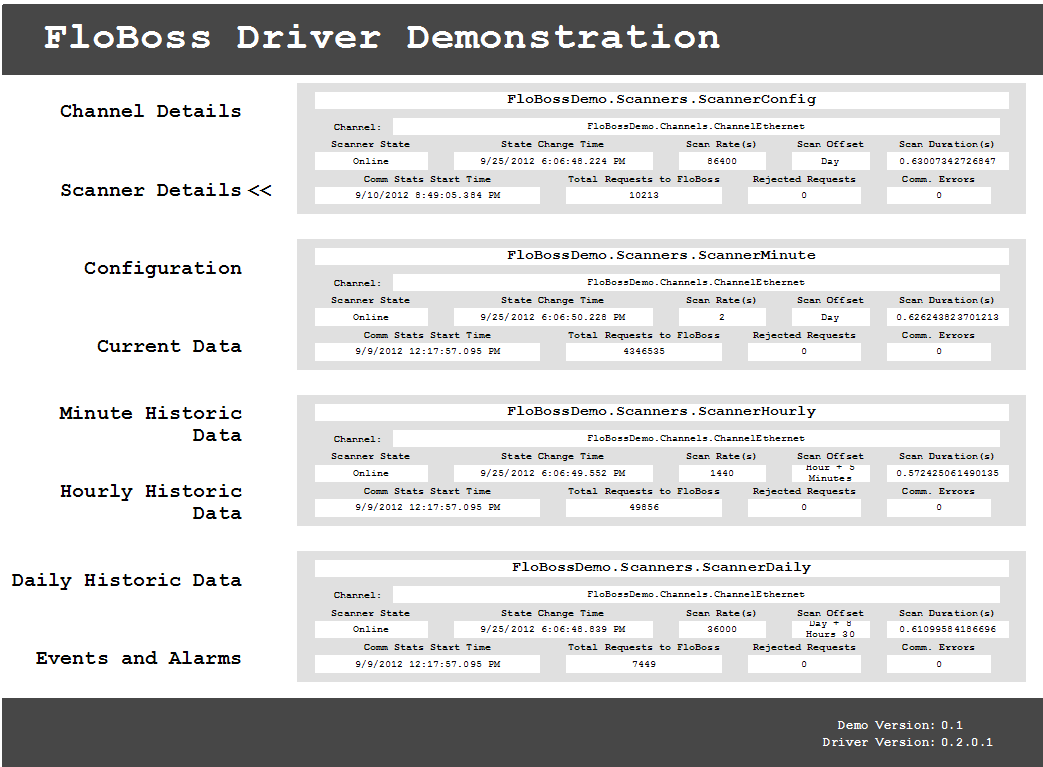Click total requests value 4346535
Viewport: 1043px width, 767px height.
tap(644, 351)
